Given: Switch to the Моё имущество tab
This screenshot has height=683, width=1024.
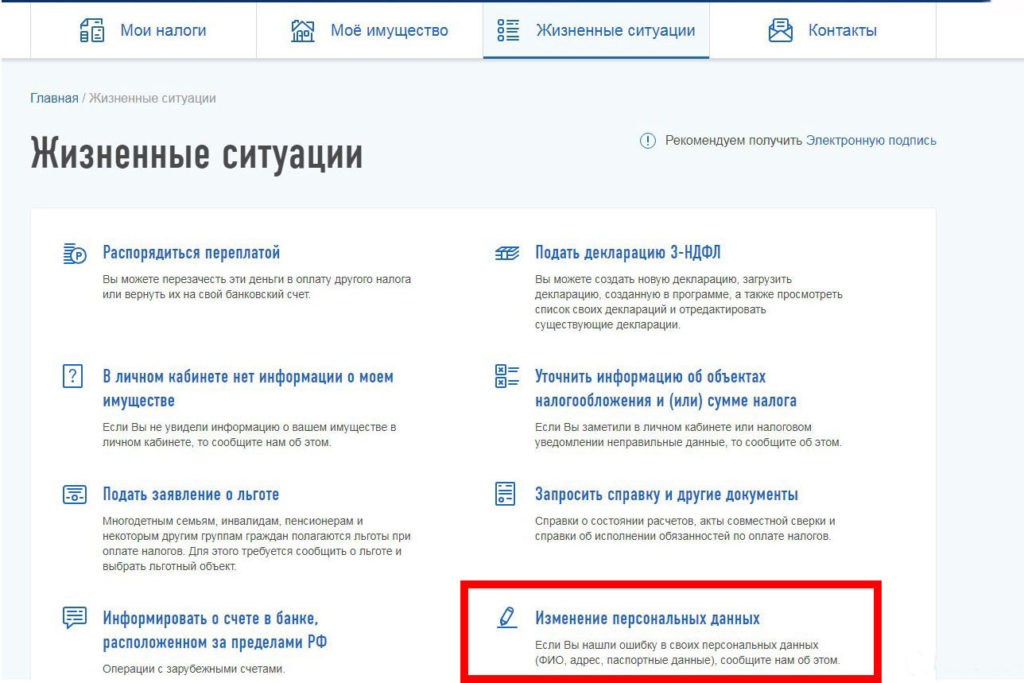Looking at the screenshot, I should click(x=389, y=30).
